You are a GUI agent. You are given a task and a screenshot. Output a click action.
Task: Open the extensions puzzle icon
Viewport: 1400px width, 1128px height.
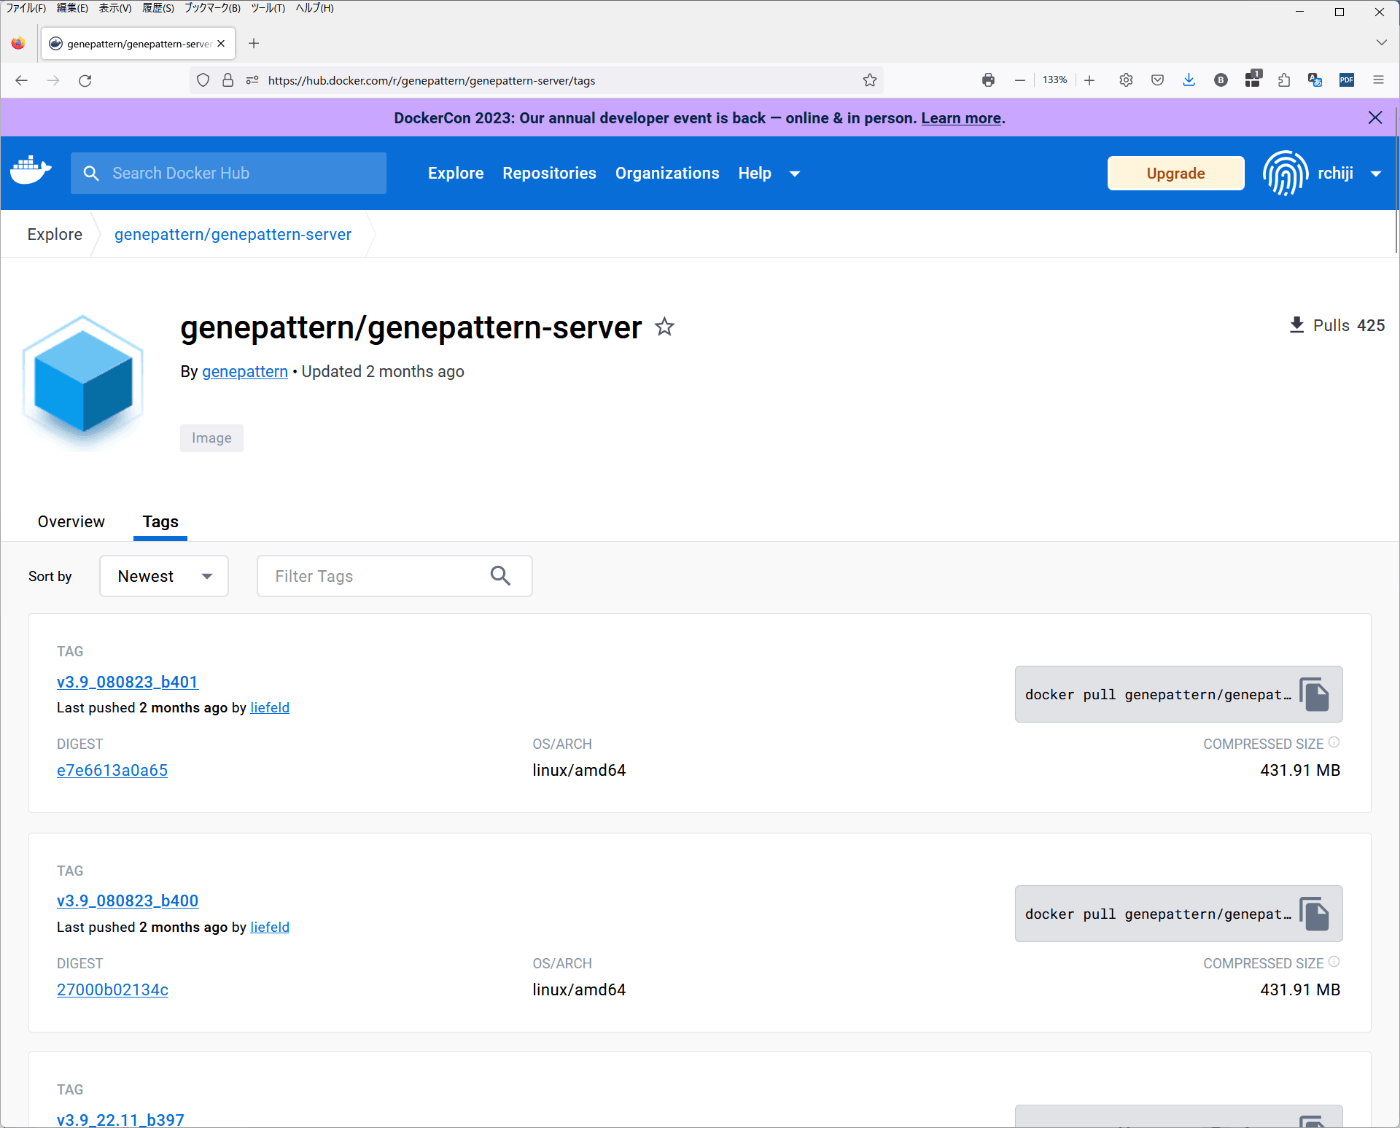(x=1284, y=80)
